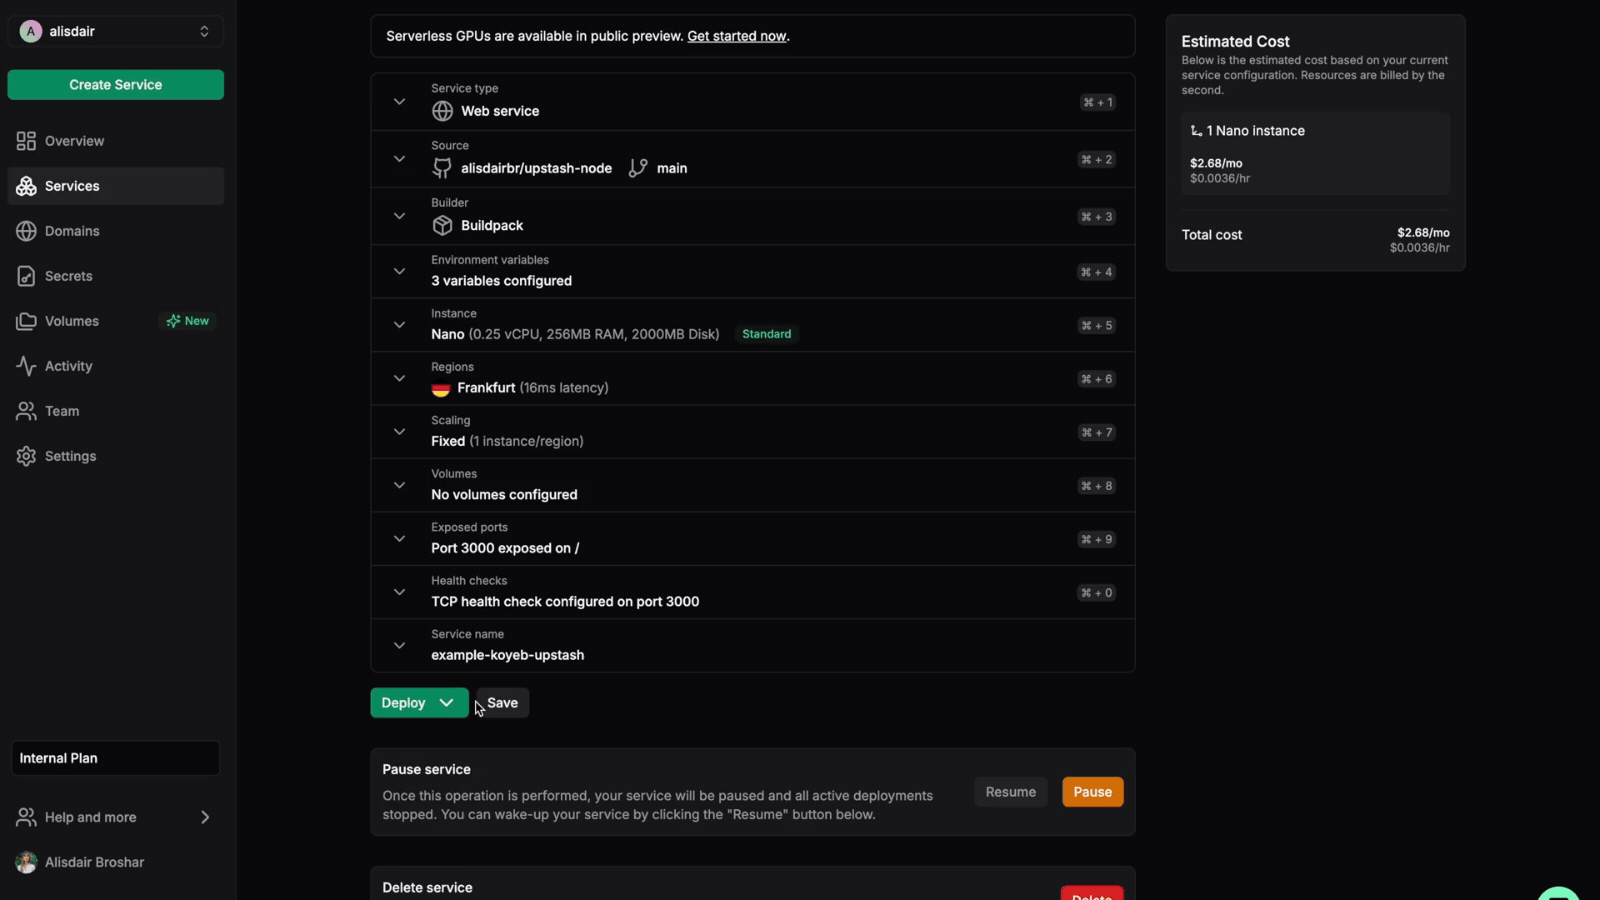Expand the Service type section

pyautogui.click(x=399, y=102)
